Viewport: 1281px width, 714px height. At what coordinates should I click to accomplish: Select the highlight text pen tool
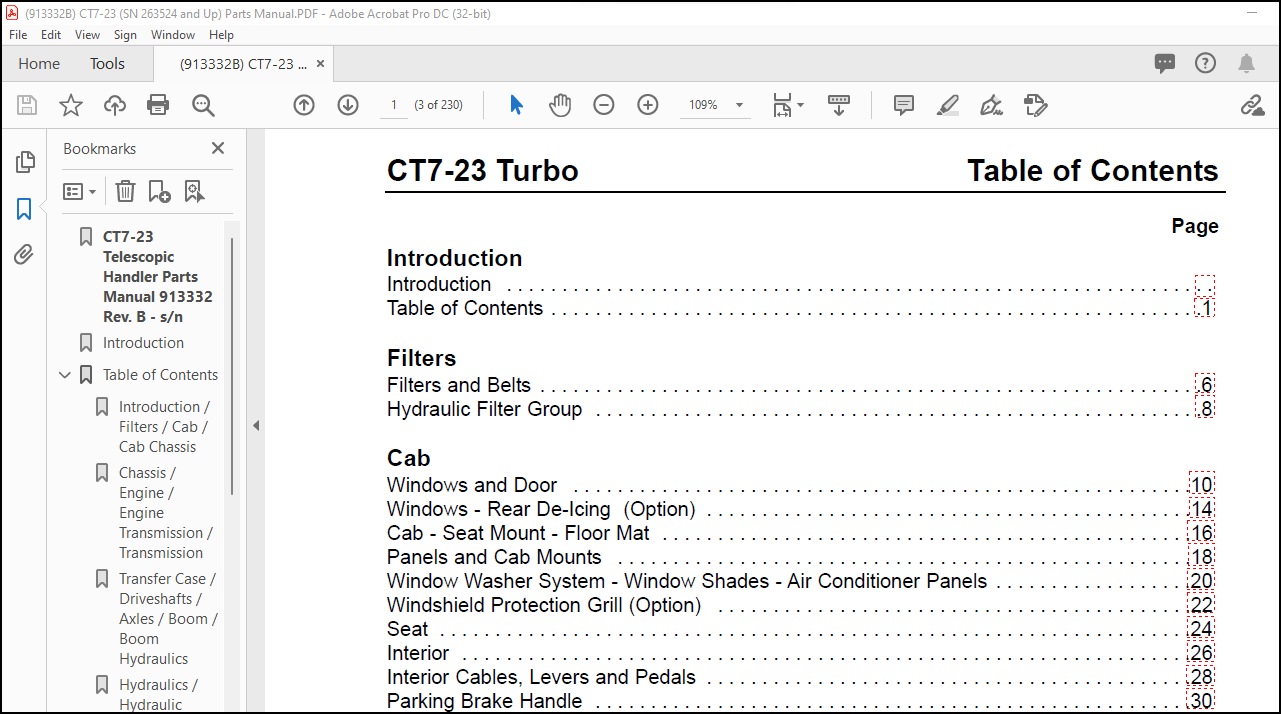[948, 105]
